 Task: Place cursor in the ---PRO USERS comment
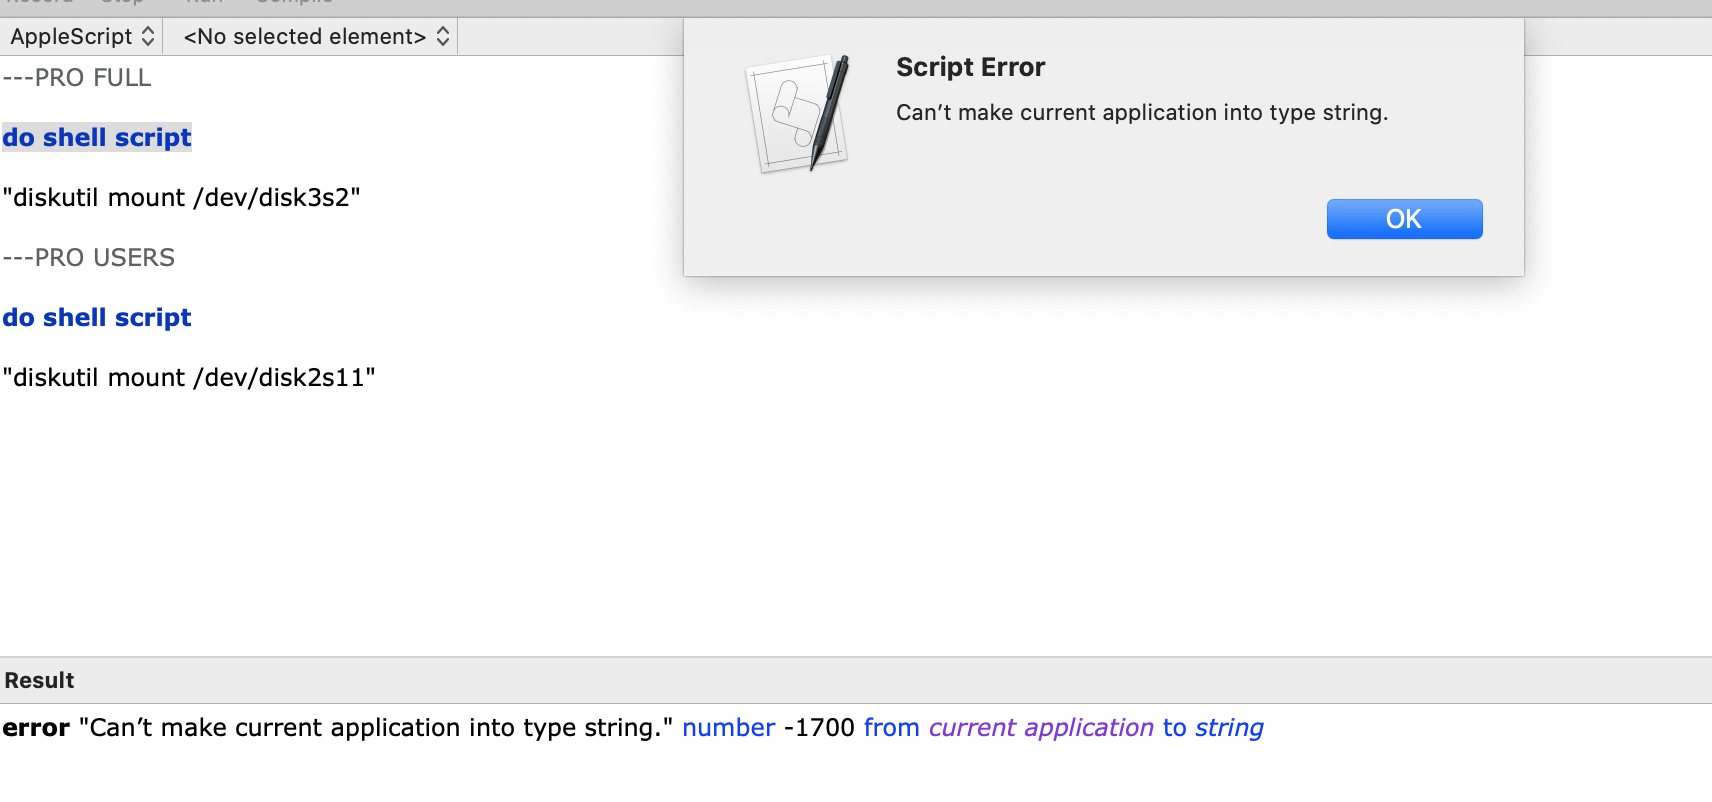[x=89, y=258]
